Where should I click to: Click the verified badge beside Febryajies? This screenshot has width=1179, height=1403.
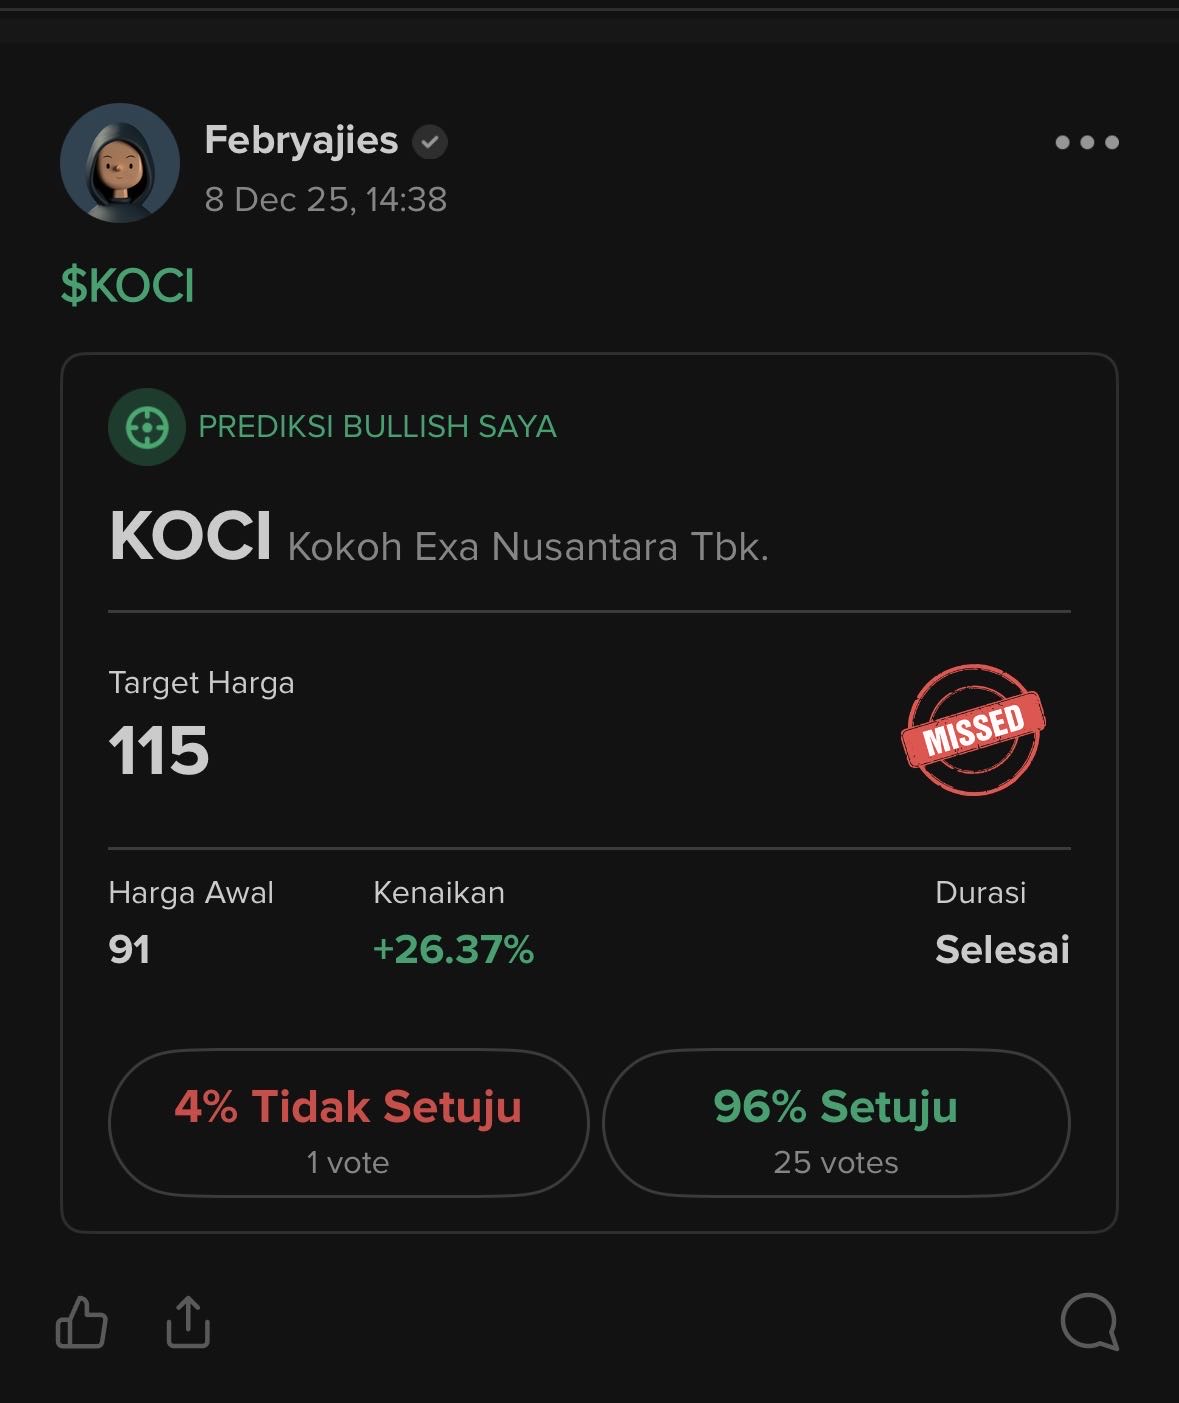pos(430,142)
